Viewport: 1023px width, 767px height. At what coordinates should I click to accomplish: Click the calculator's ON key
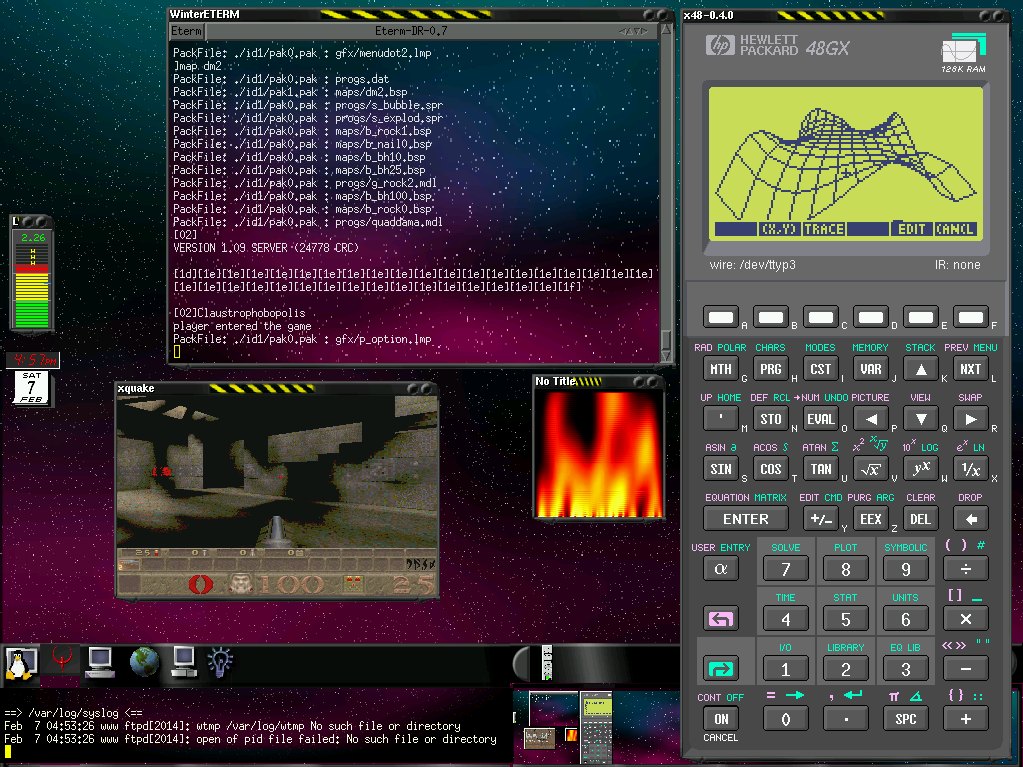pyautogui.click(x=721, y=719)
